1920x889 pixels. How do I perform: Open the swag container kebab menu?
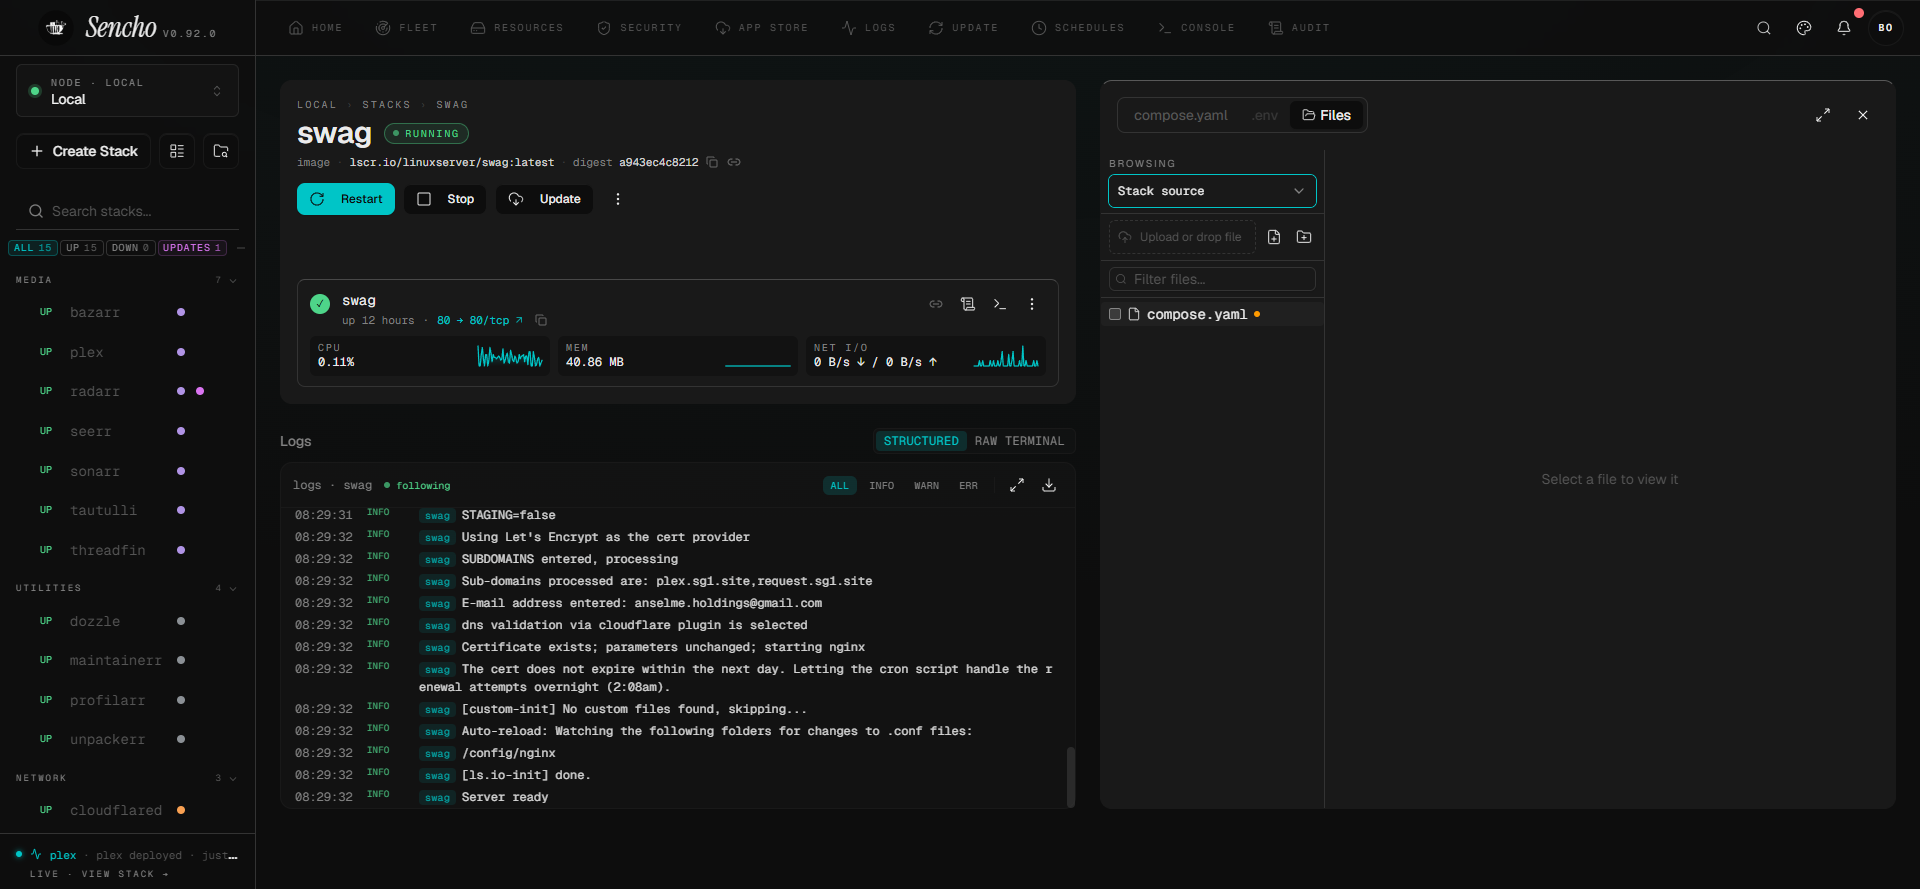click(1032, 304)
